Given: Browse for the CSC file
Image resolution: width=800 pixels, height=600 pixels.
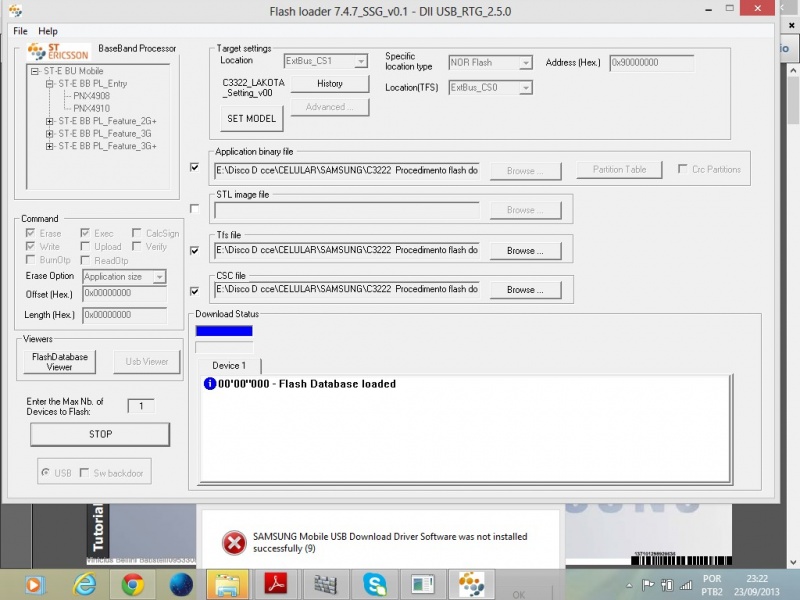Looking at the screenshot, I should (x=526, y=290).
